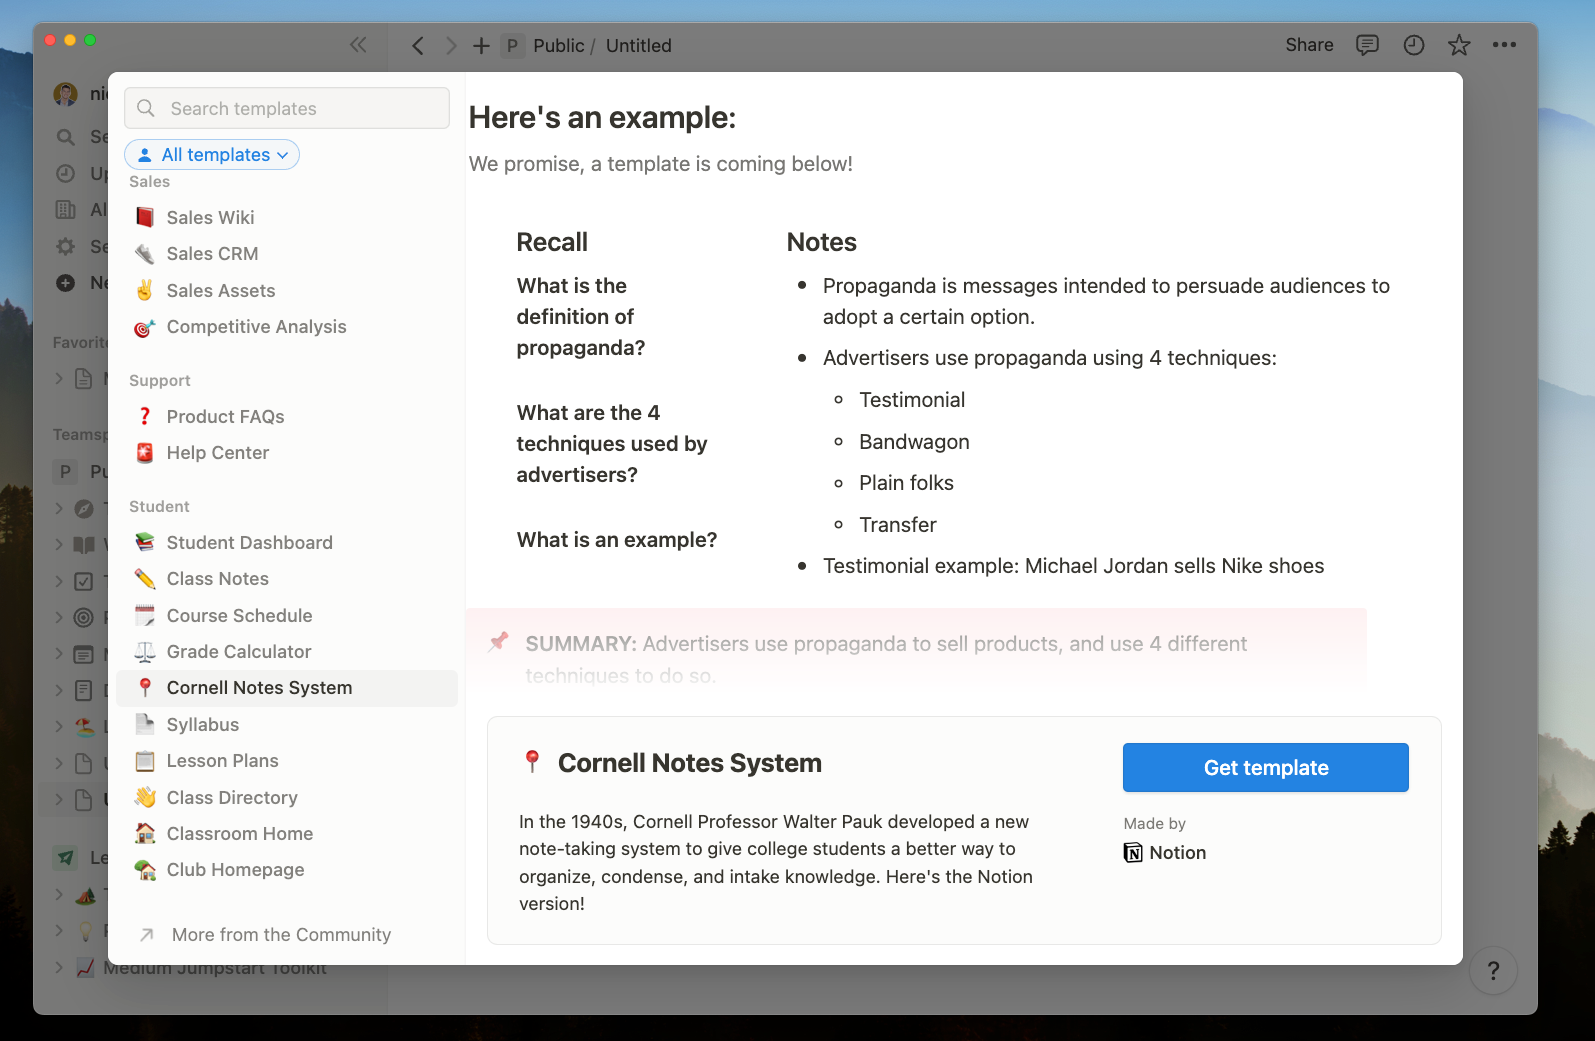This screenshot has width=1595, height=1041.
Task: Click the compass page icon in the sidebar
Action: click(x=85, y=508)
